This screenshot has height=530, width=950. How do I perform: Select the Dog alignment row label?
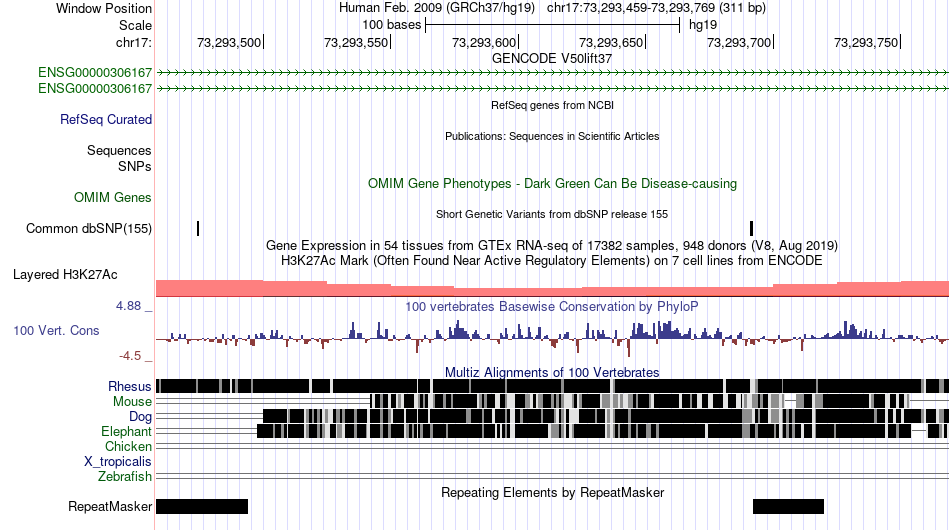[x=140, y=417]
